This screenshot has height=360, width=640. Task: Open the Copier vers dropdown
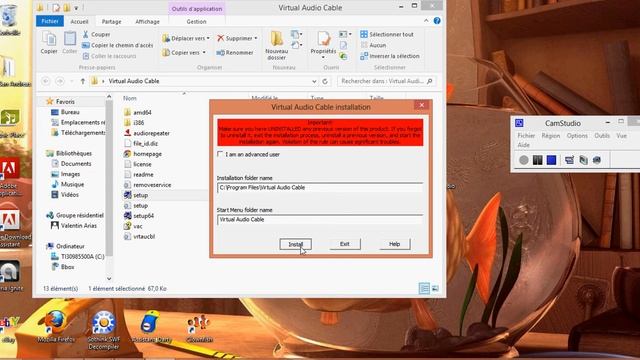184,53
